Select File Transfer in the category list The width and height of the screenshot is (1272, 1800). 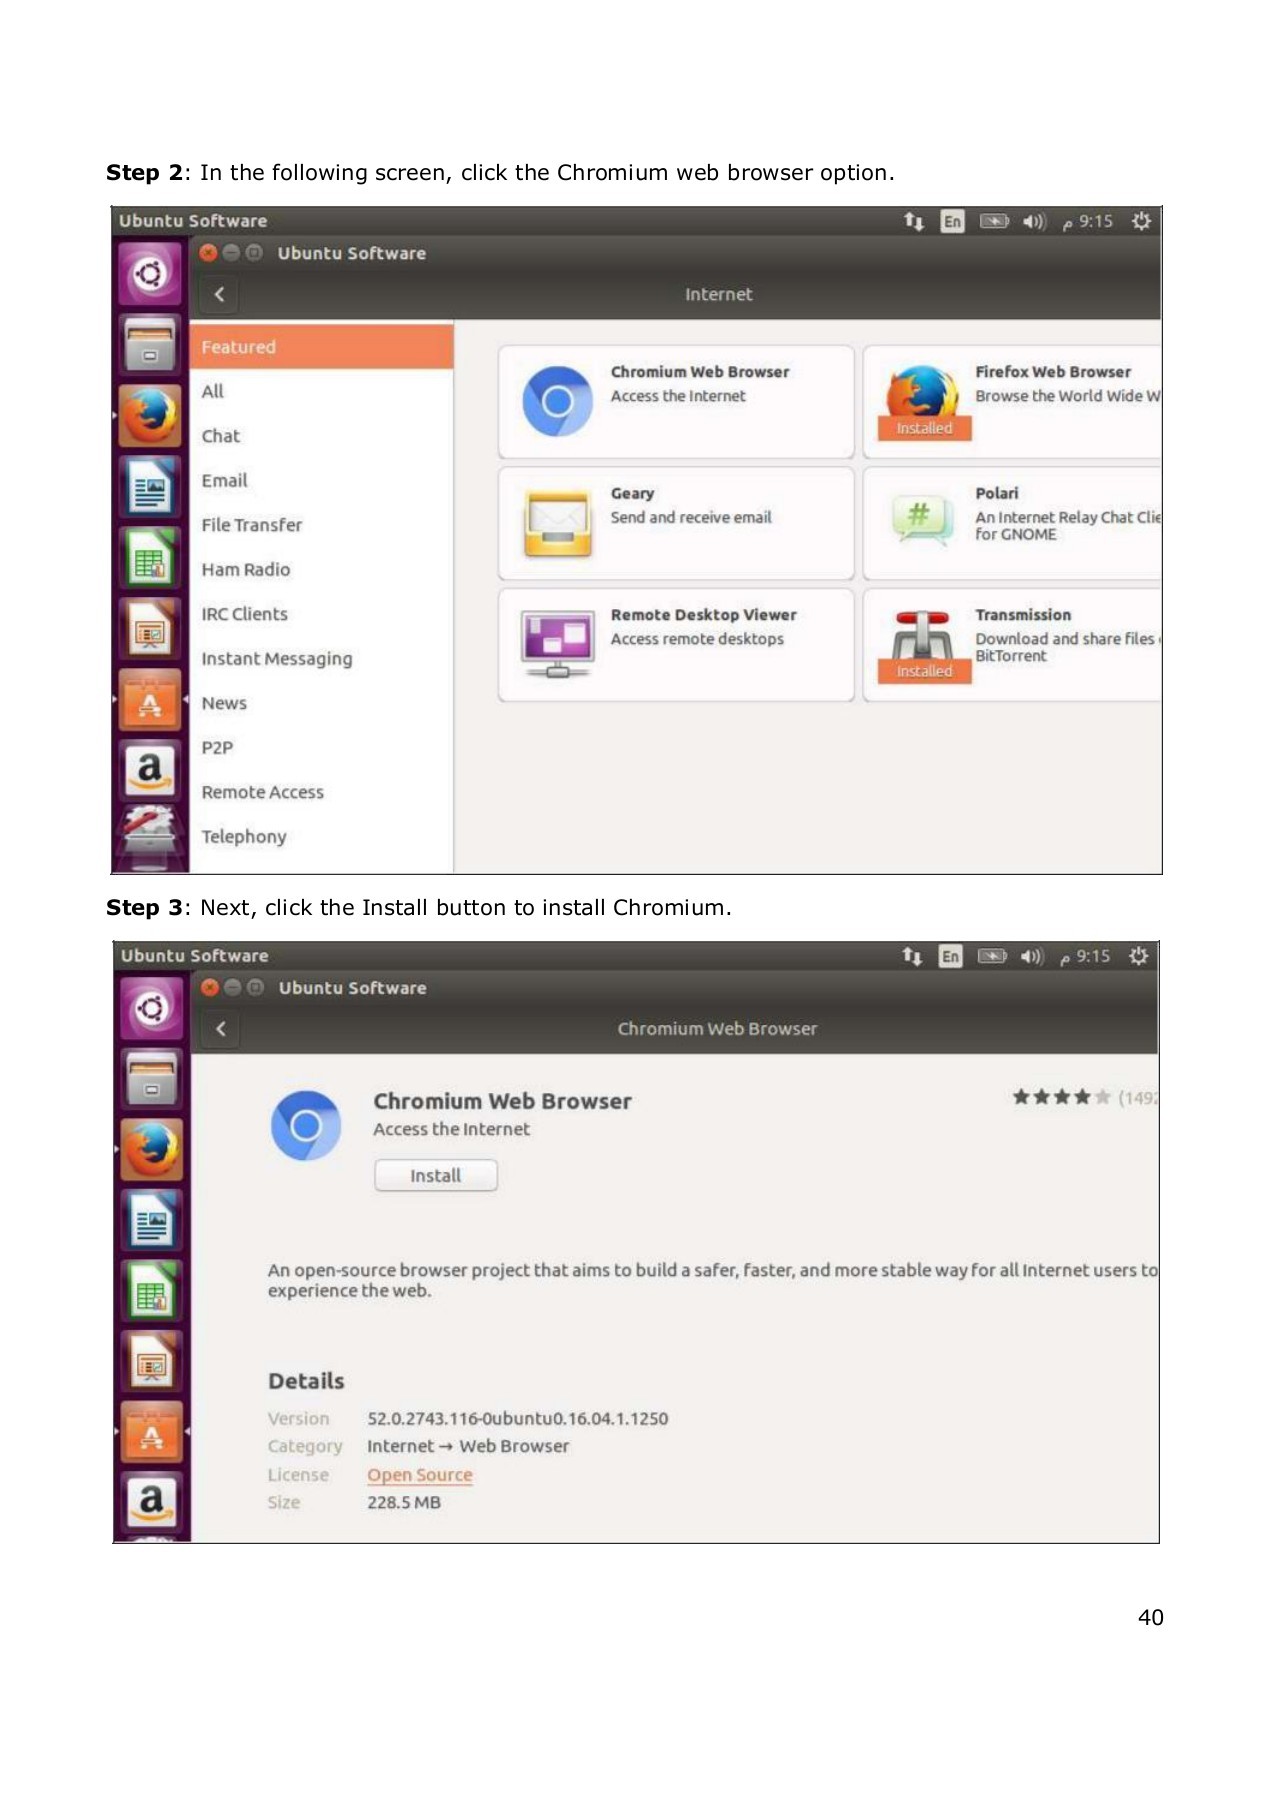click(251, 525)
